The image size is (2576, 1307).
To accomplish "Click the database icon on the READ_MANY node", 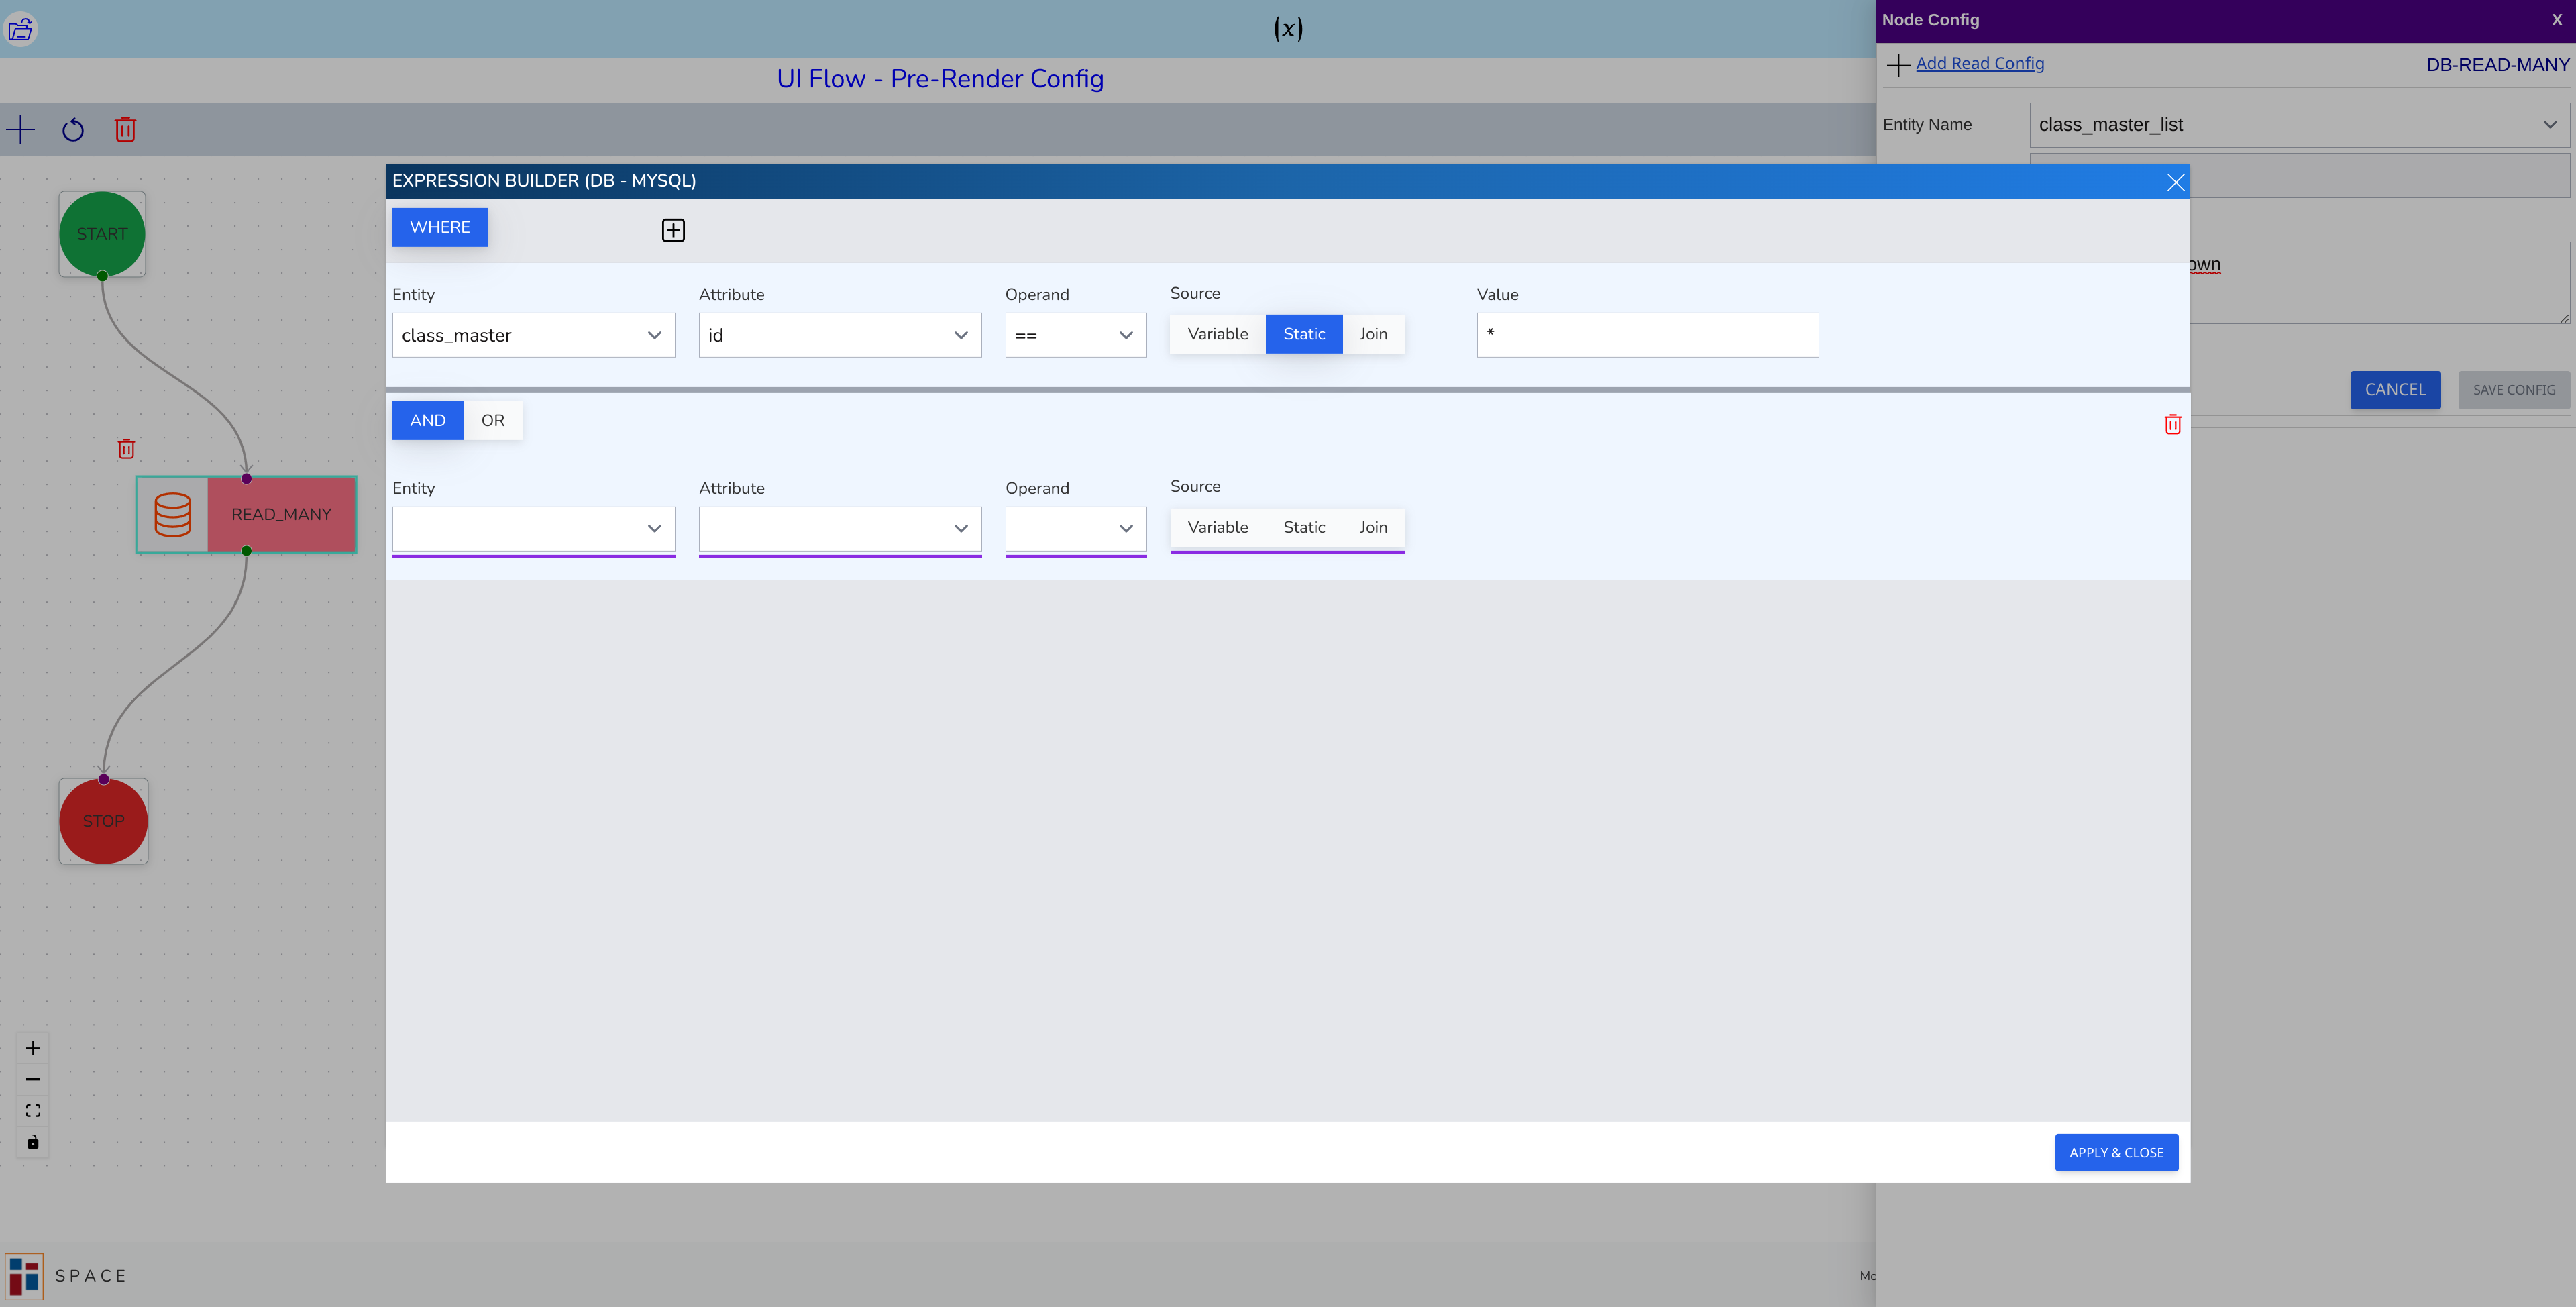I will 172,514.
